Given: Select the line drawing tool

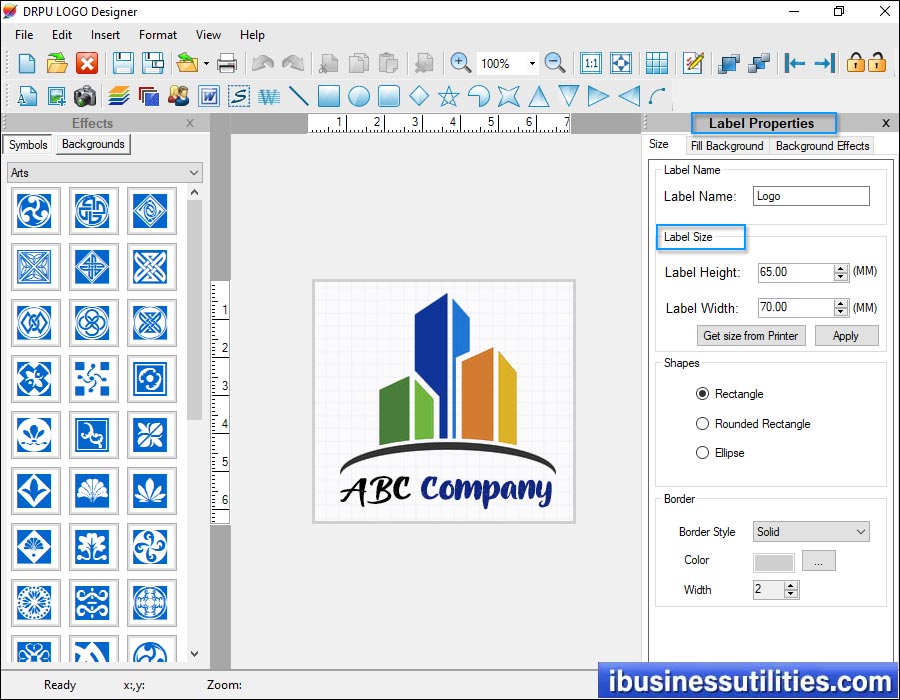Looking at the screenshot, I should [298, 96].
